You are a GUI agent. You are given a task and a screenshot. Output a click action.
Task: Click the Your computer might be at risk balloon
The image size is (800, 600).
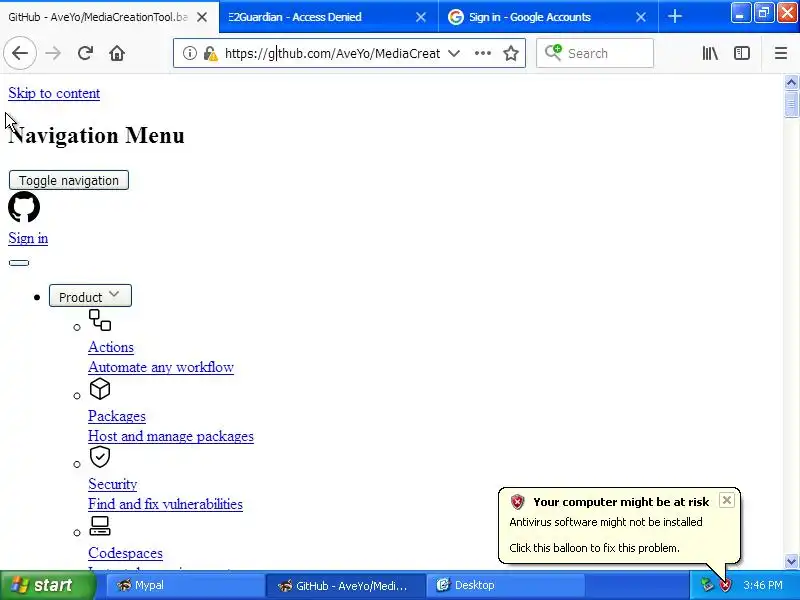pyautogui.click(x=619, y=526)
